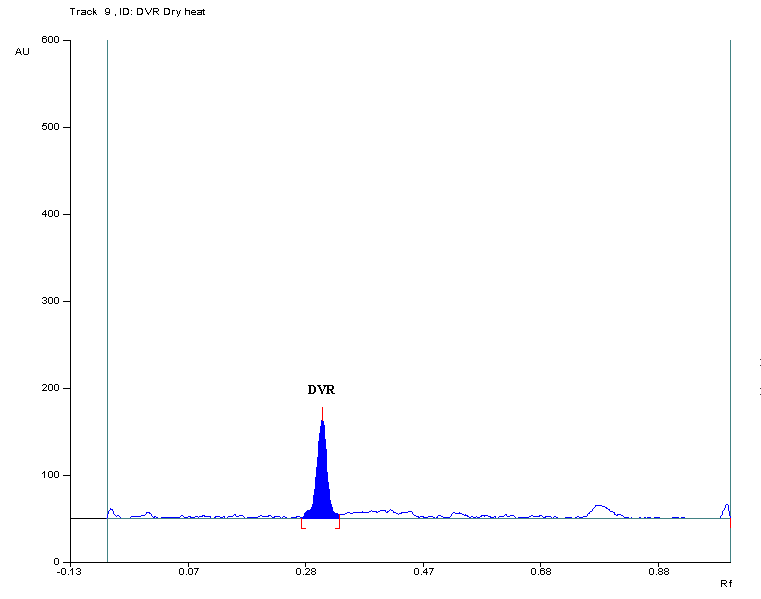
Task: Click the DVR peak label
Action: pos(321,390)
